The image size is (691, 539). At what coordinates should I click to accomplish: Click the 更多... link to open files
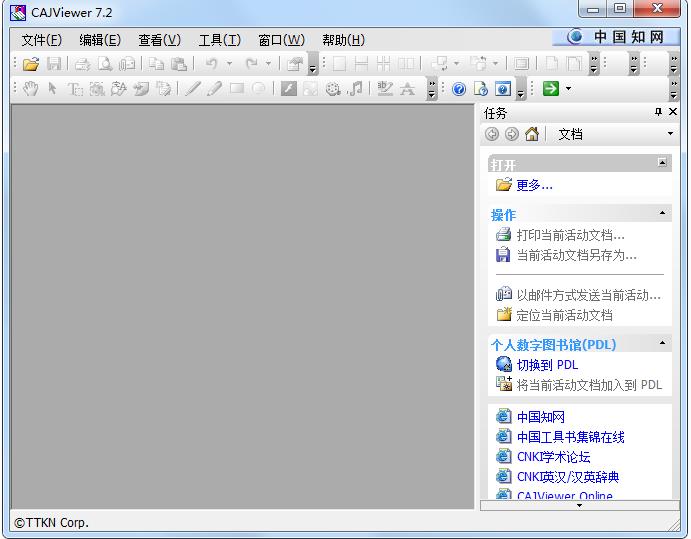click(534, 185)
